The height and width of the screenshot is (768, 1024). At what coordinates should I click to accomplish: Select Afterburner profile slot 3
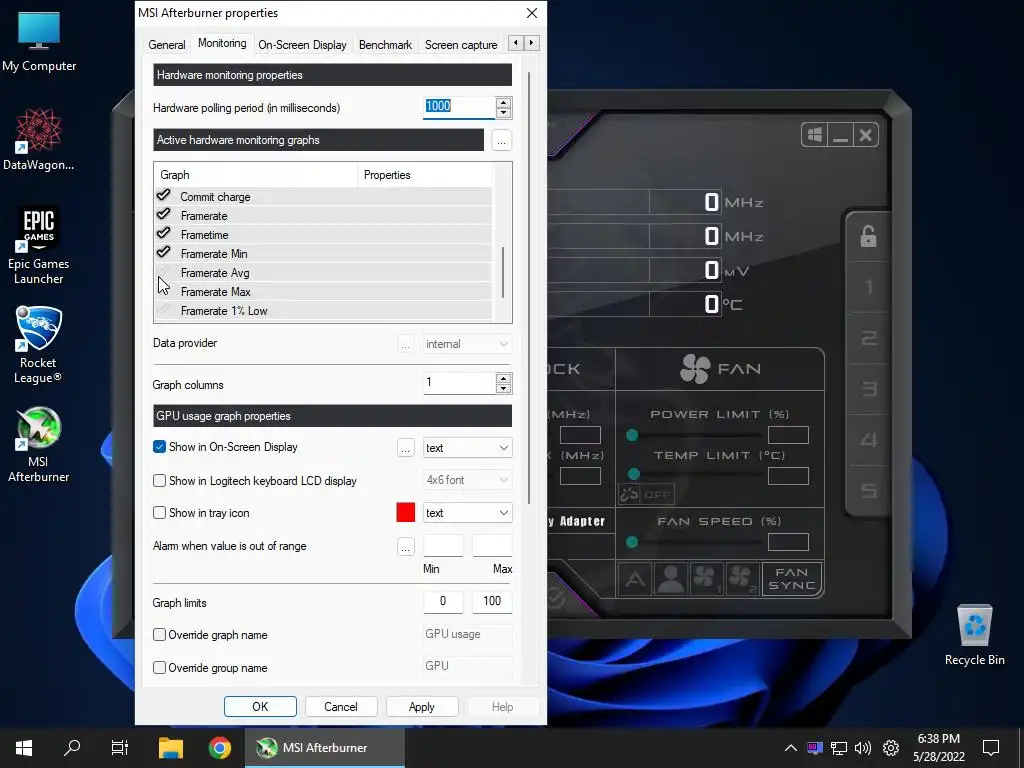(869, 389)
